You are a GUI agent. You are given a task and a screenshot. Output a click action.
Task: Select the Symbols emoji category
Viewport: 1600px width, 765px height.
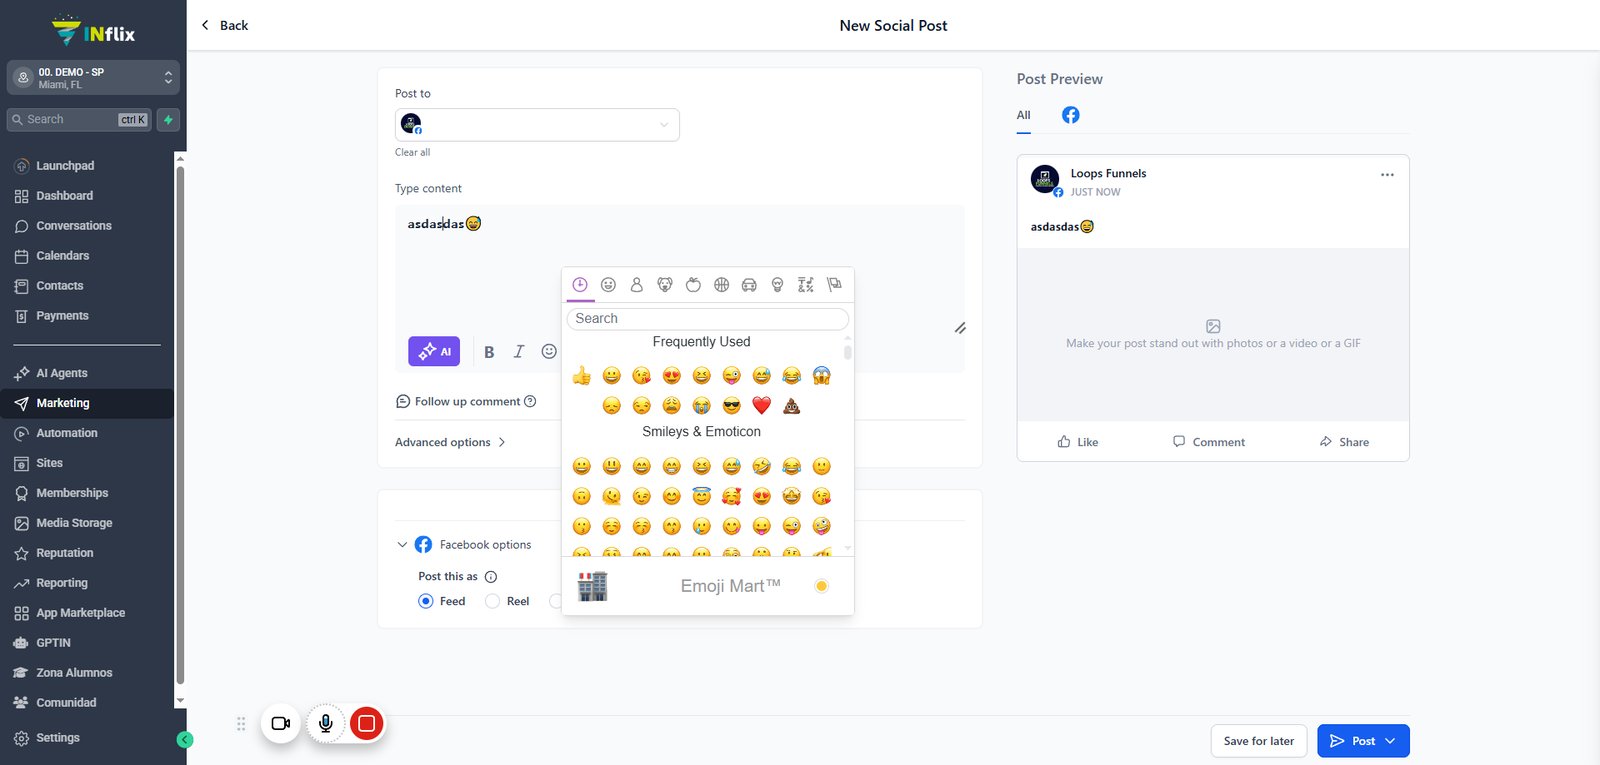coord(806,285)
